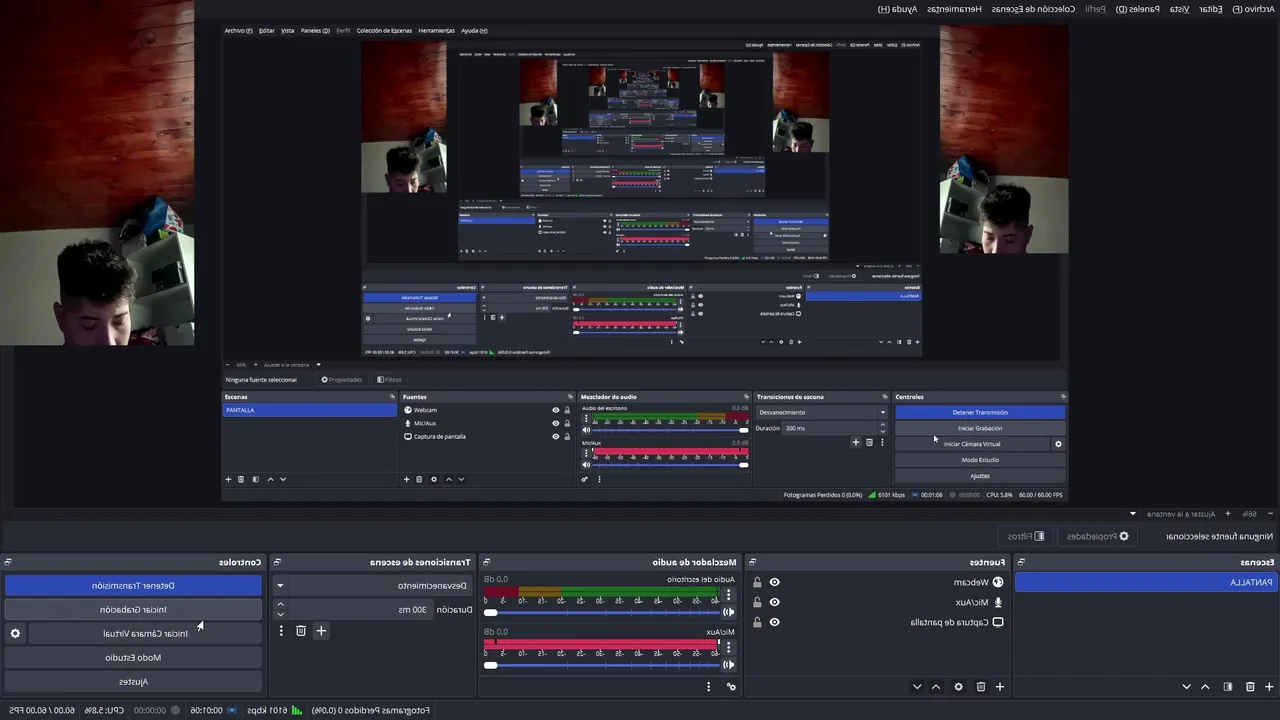Move source up in Fuentes panel
The height and width of the screenshot is (720, 1280).
coord(936,687)
